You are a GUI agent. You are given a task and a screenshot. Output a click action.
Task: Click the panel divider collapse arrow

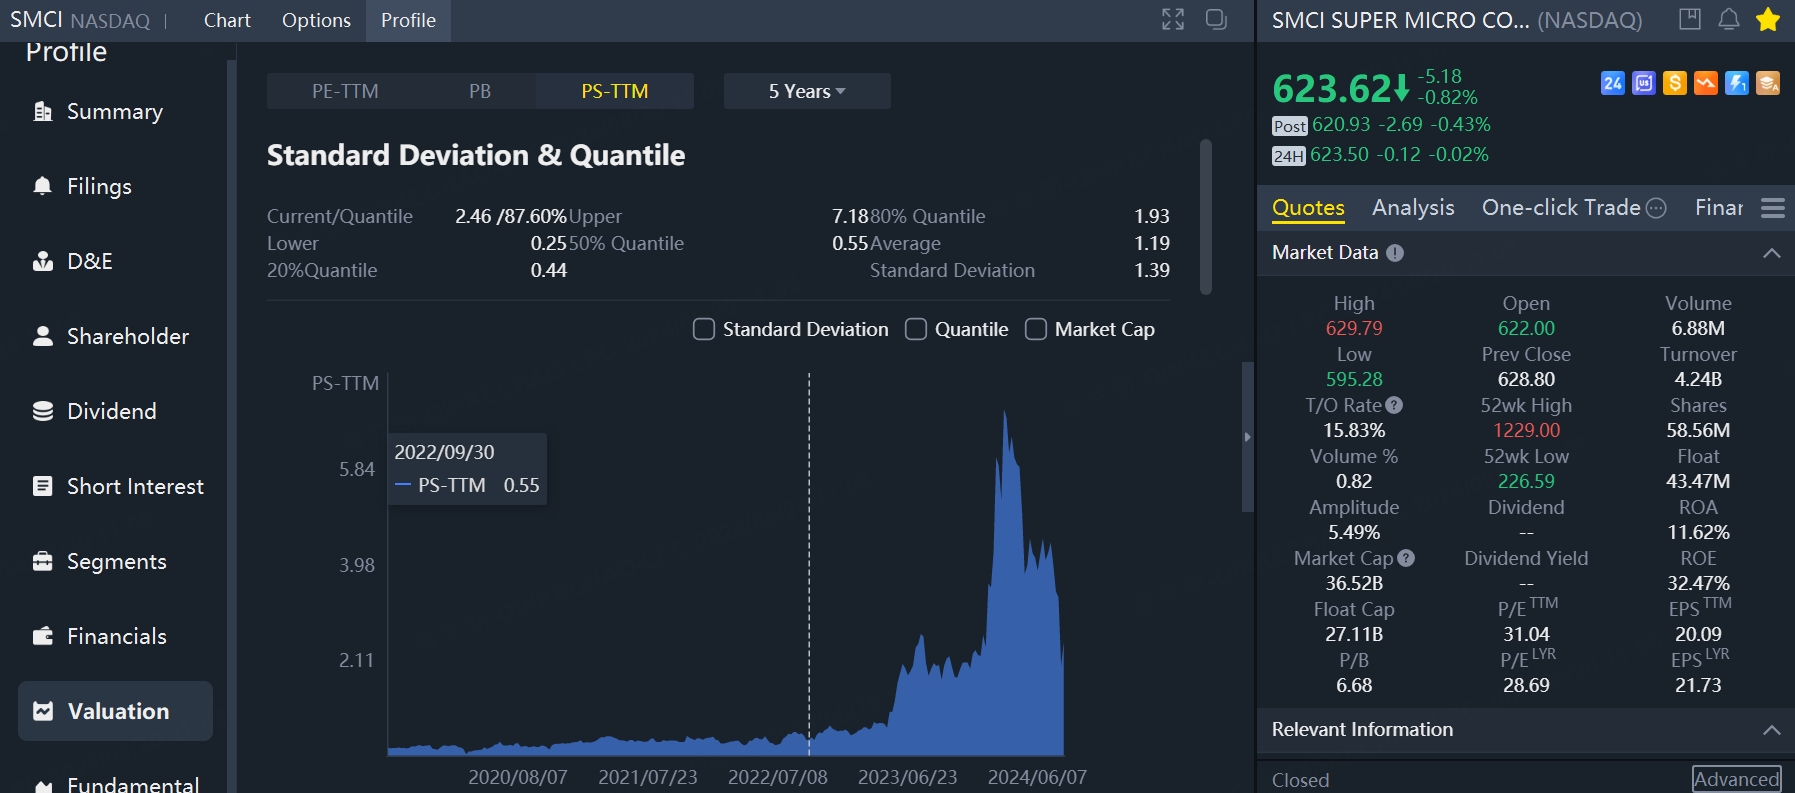(1247, 437)
